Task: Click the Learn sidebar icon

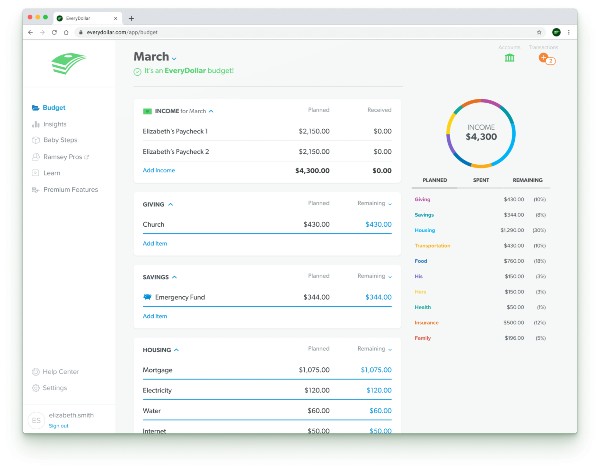Action: coord(36,173)
